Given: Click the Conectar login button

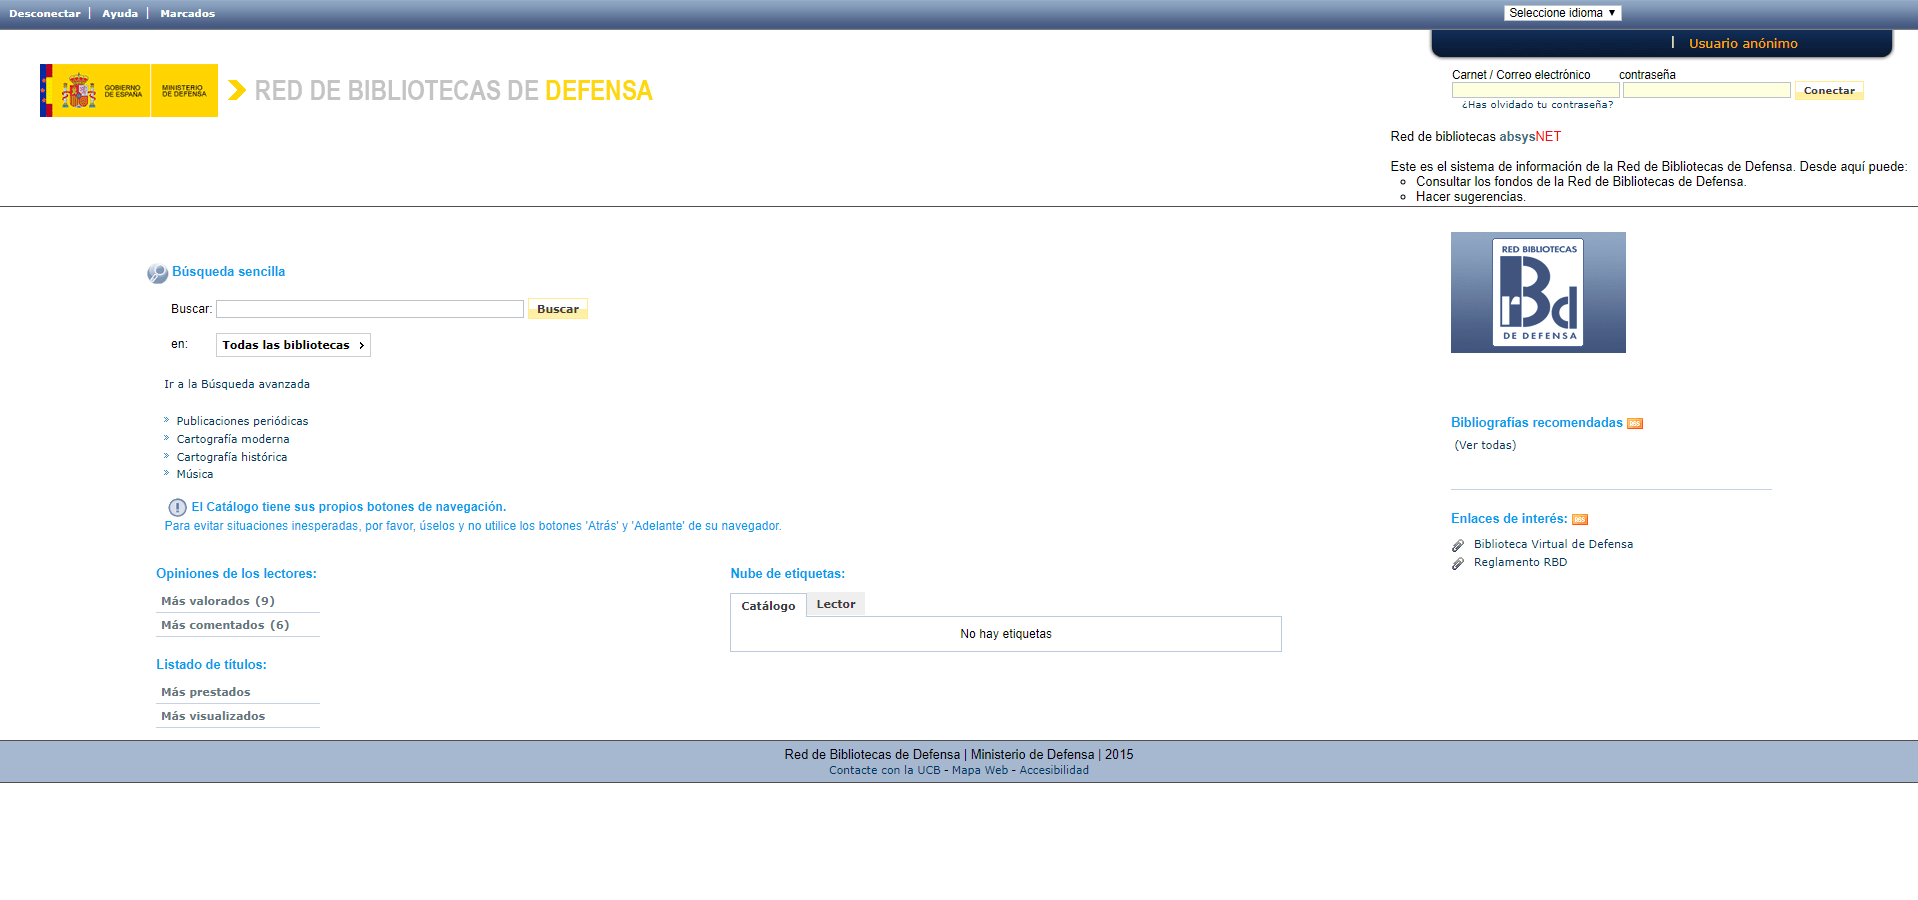Looking at the screenshot, I should click(1829, 91).
